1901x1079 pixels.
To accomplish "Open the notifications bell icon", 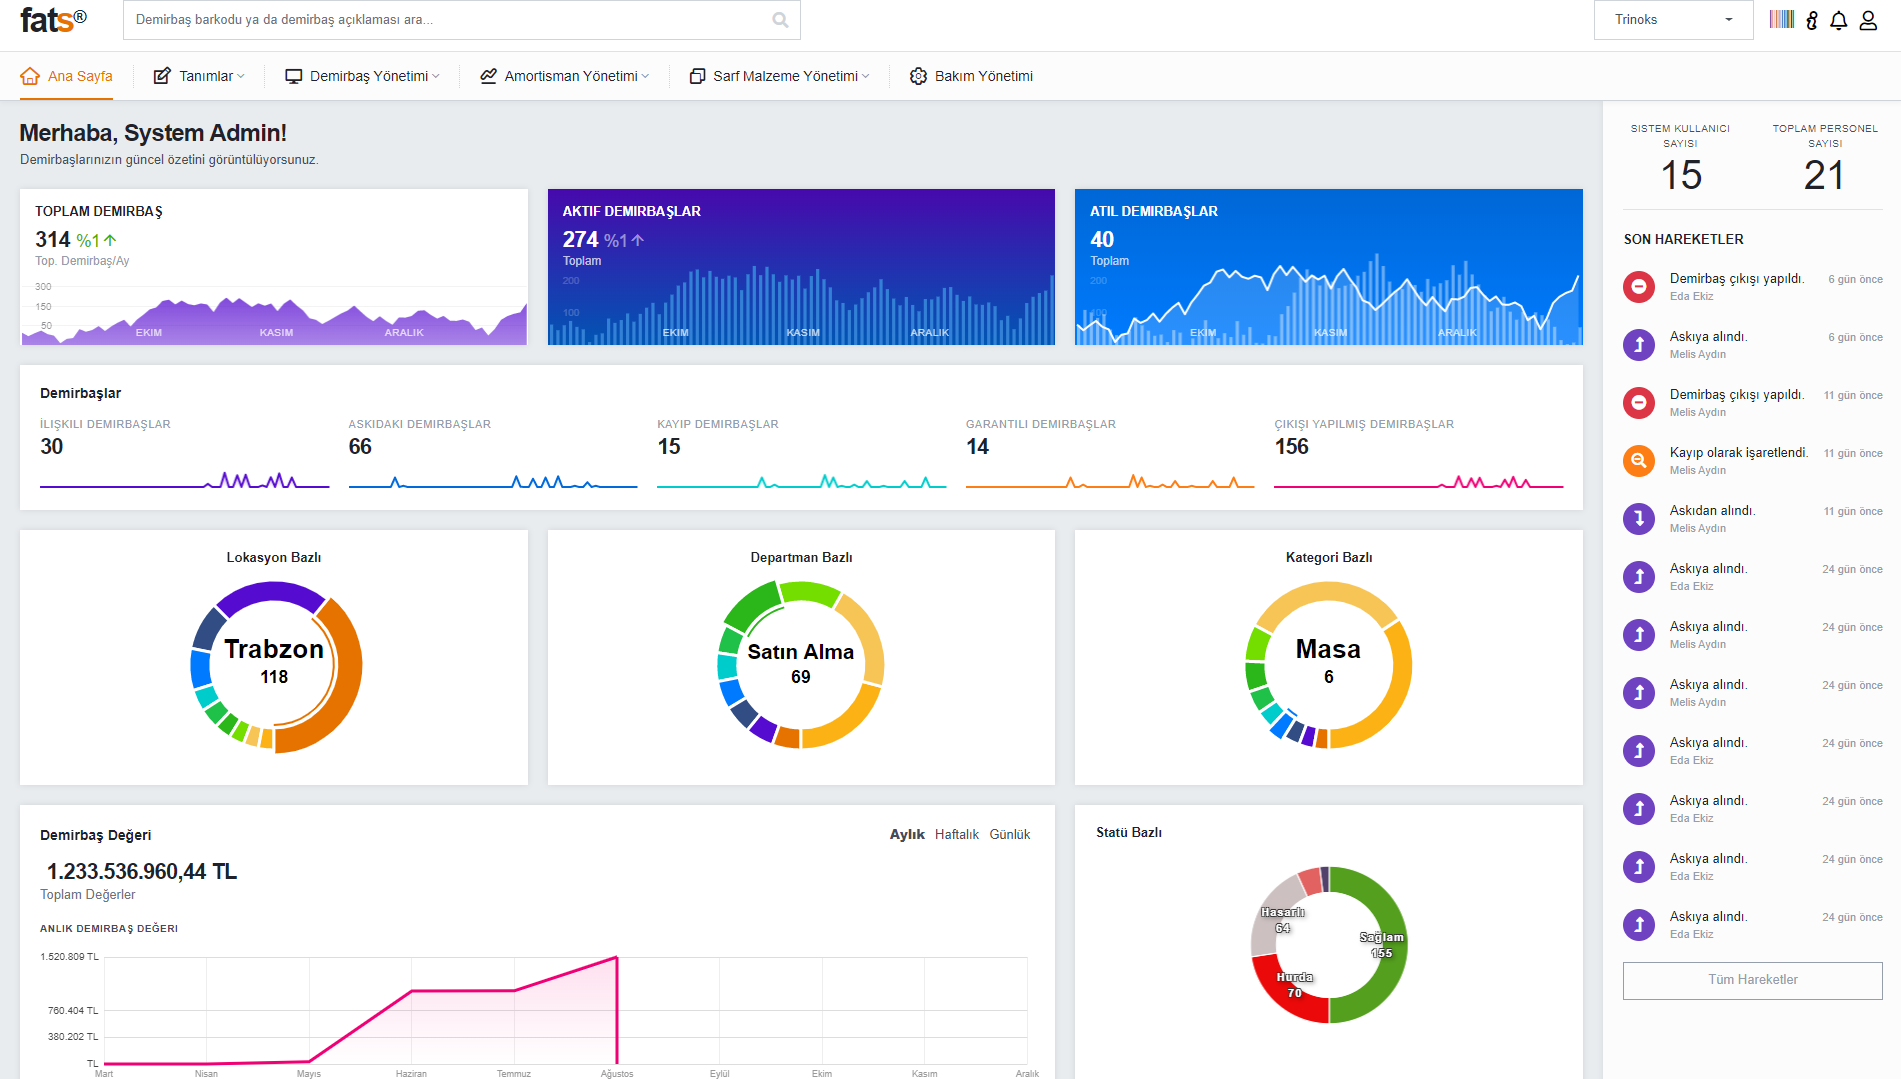I will click(1838, 20).
